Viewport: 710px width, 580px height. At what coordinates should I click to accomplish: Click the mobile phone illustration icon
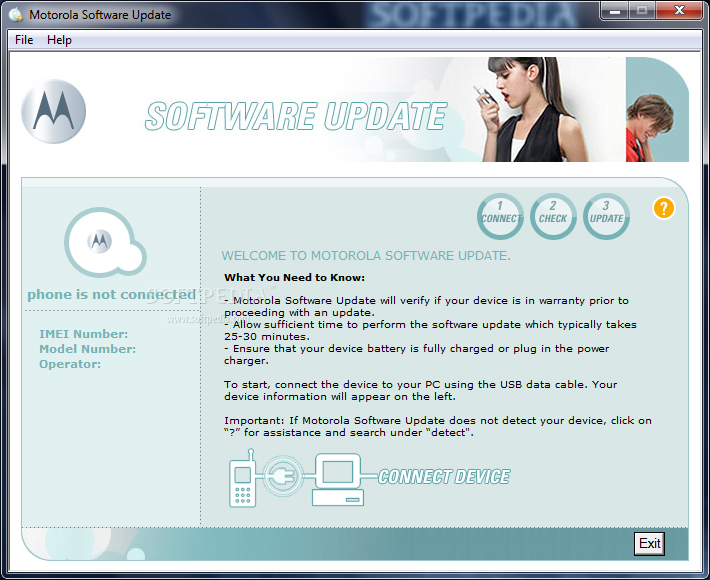click(x=243, y=478)
